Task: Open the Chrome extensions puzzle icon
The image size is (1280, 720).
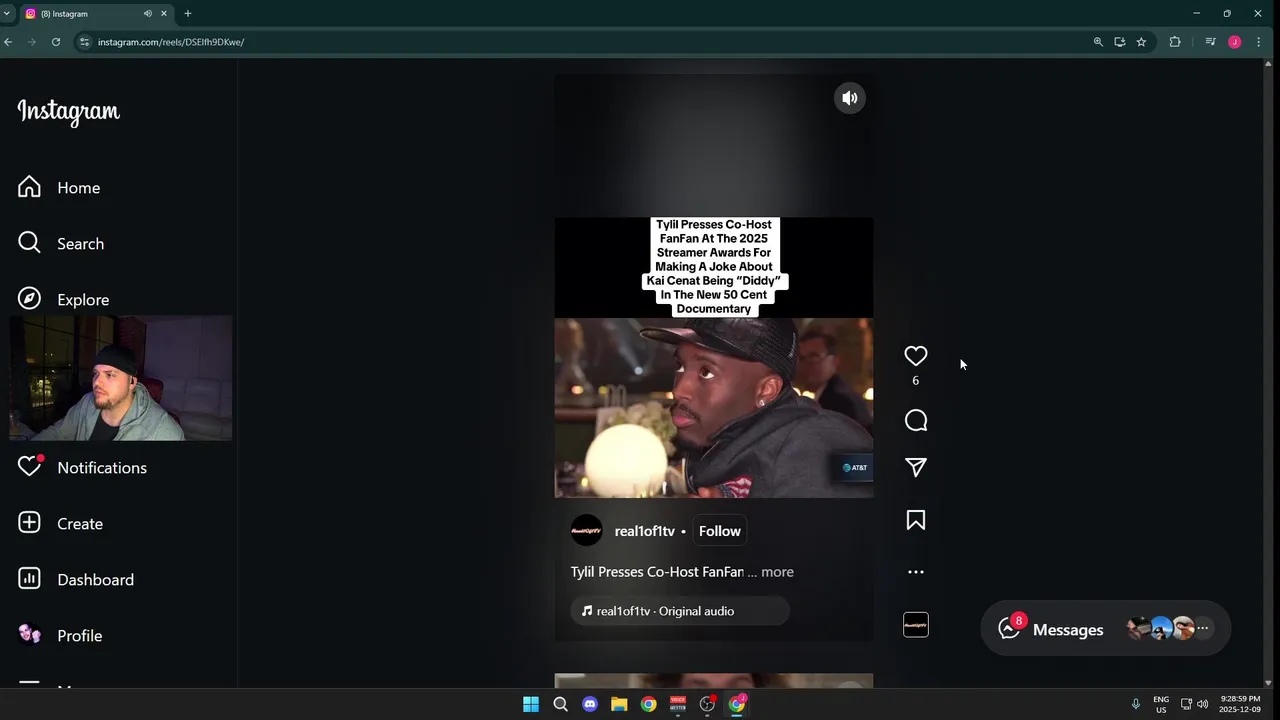Action: point(1175,42)
